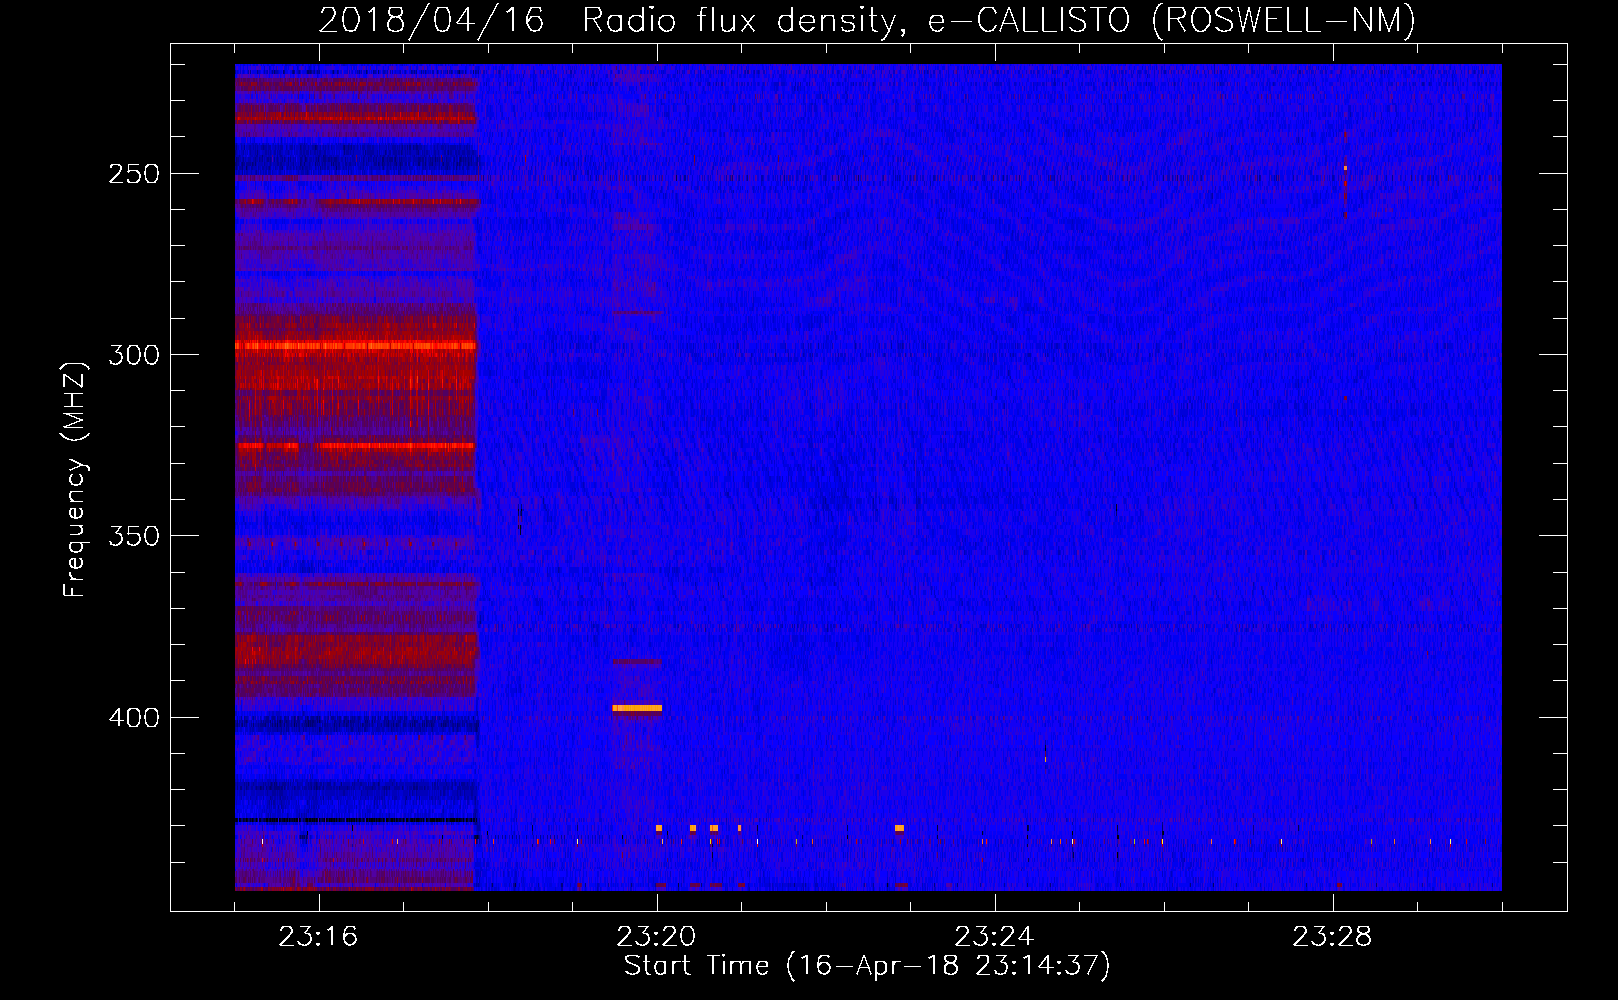Click the 'Frequency (MHZ)' axis label

click(x=75, y=479)
